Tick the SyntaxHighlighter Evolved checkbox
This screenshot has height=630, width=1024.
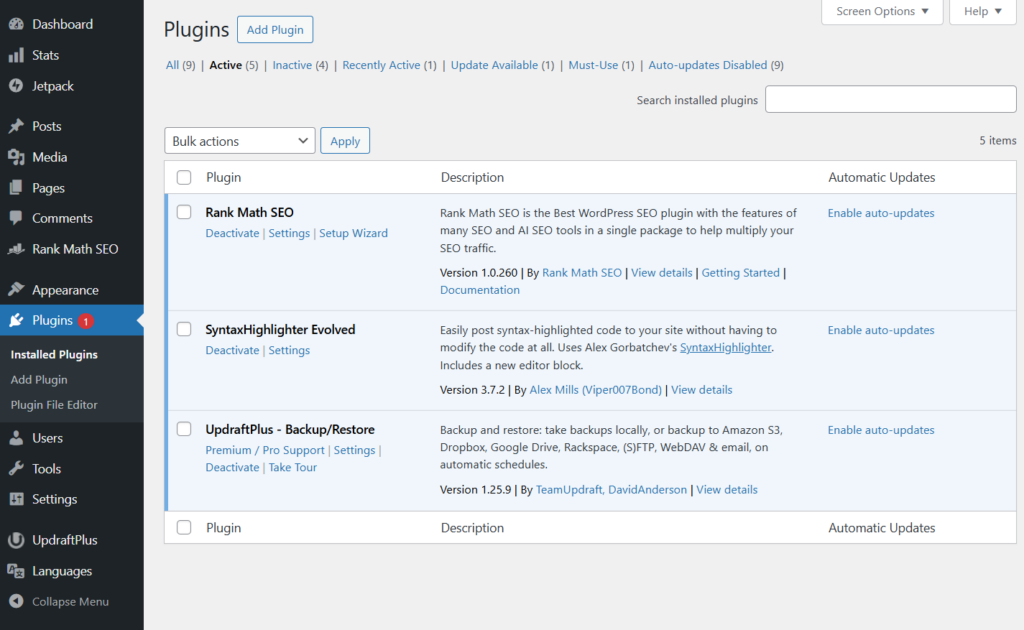pos(184,329)
